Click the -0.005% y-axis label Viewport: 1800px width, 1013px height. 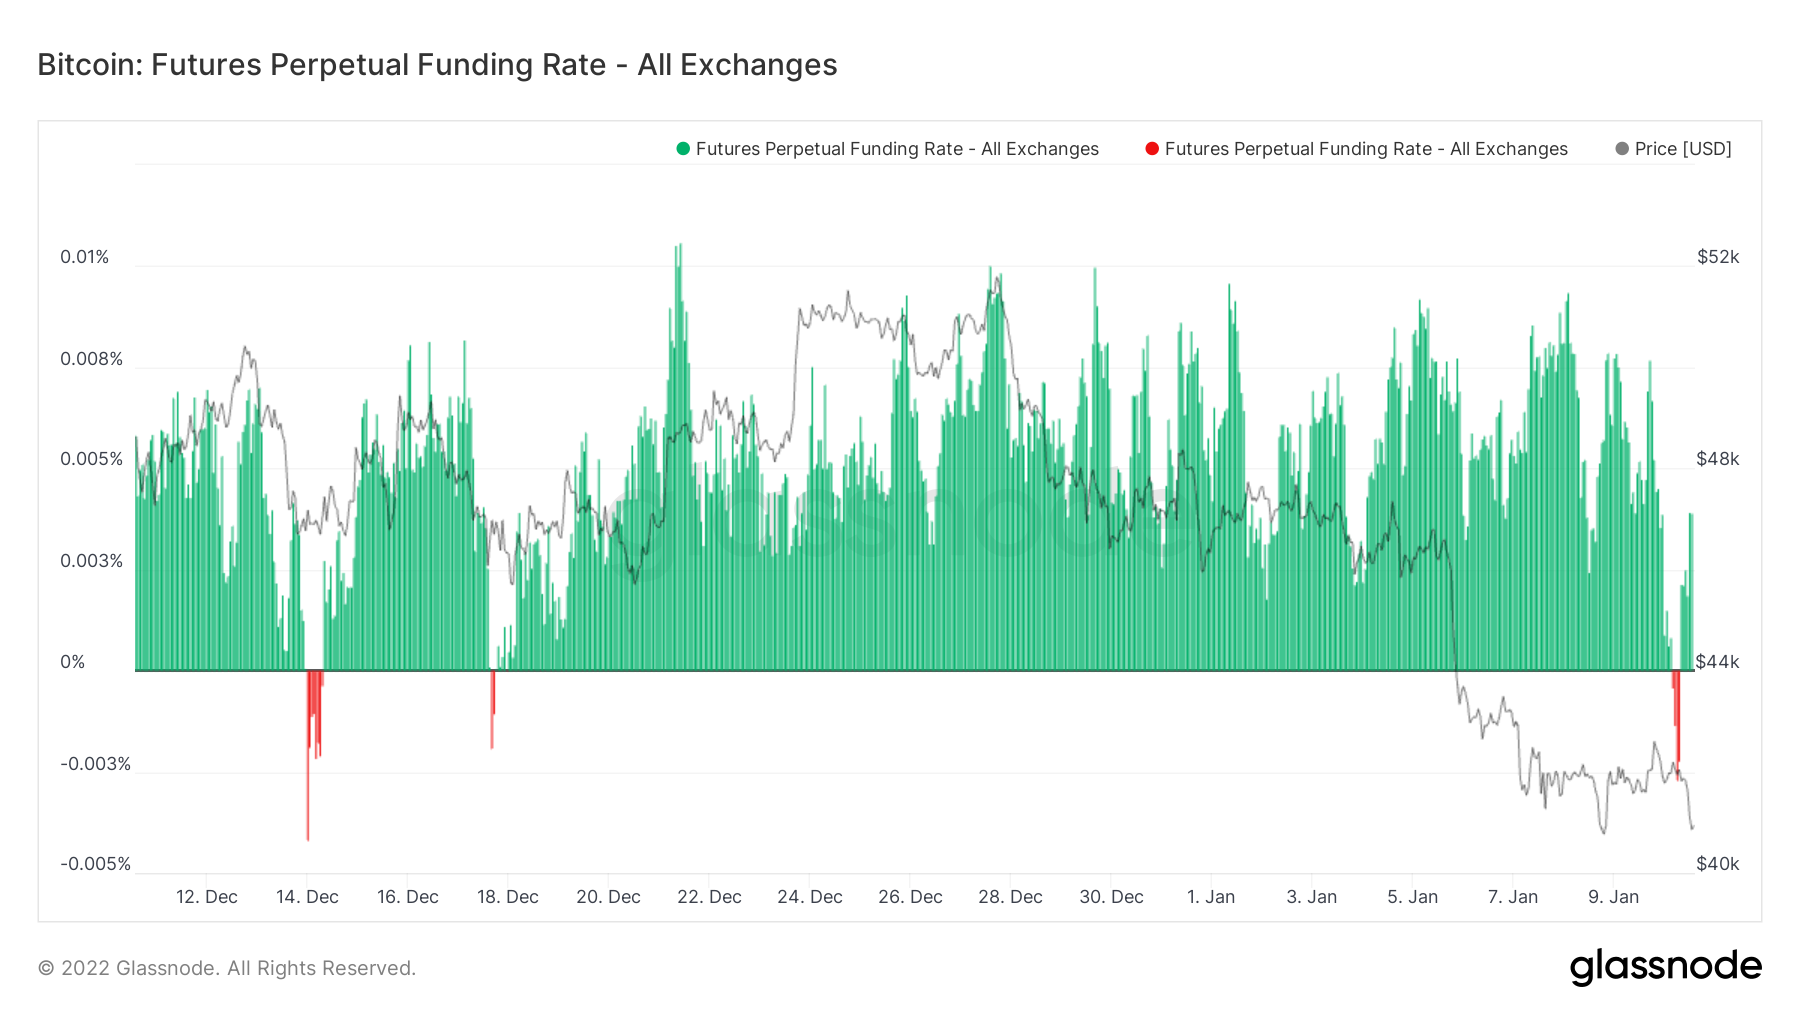tap(95, 864)
